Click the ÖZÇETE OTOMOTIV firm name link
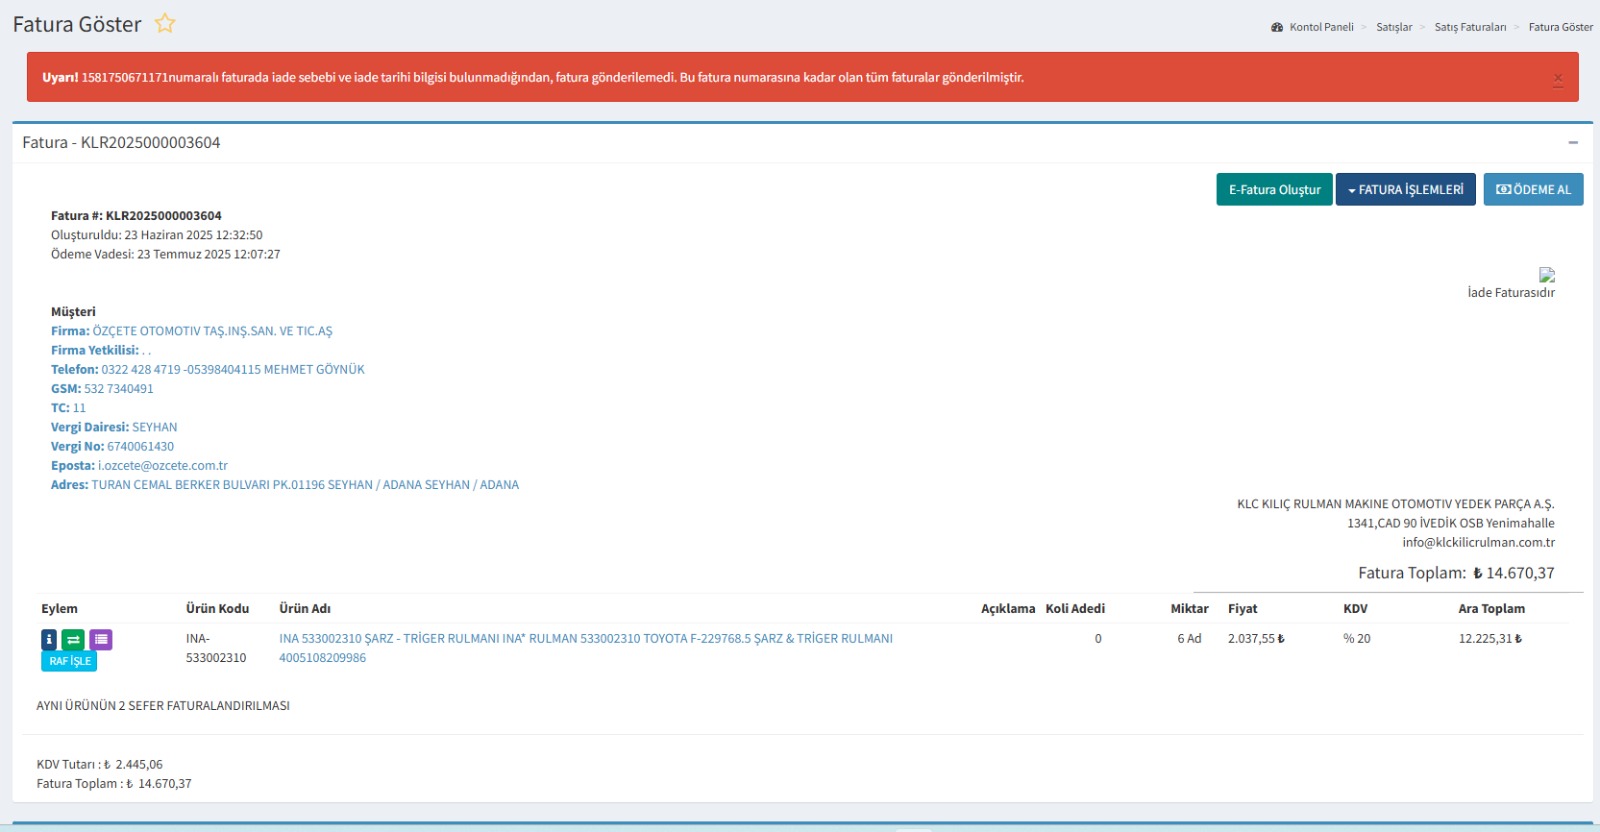This screenshot has height=832, width=1600. point(212,331)
